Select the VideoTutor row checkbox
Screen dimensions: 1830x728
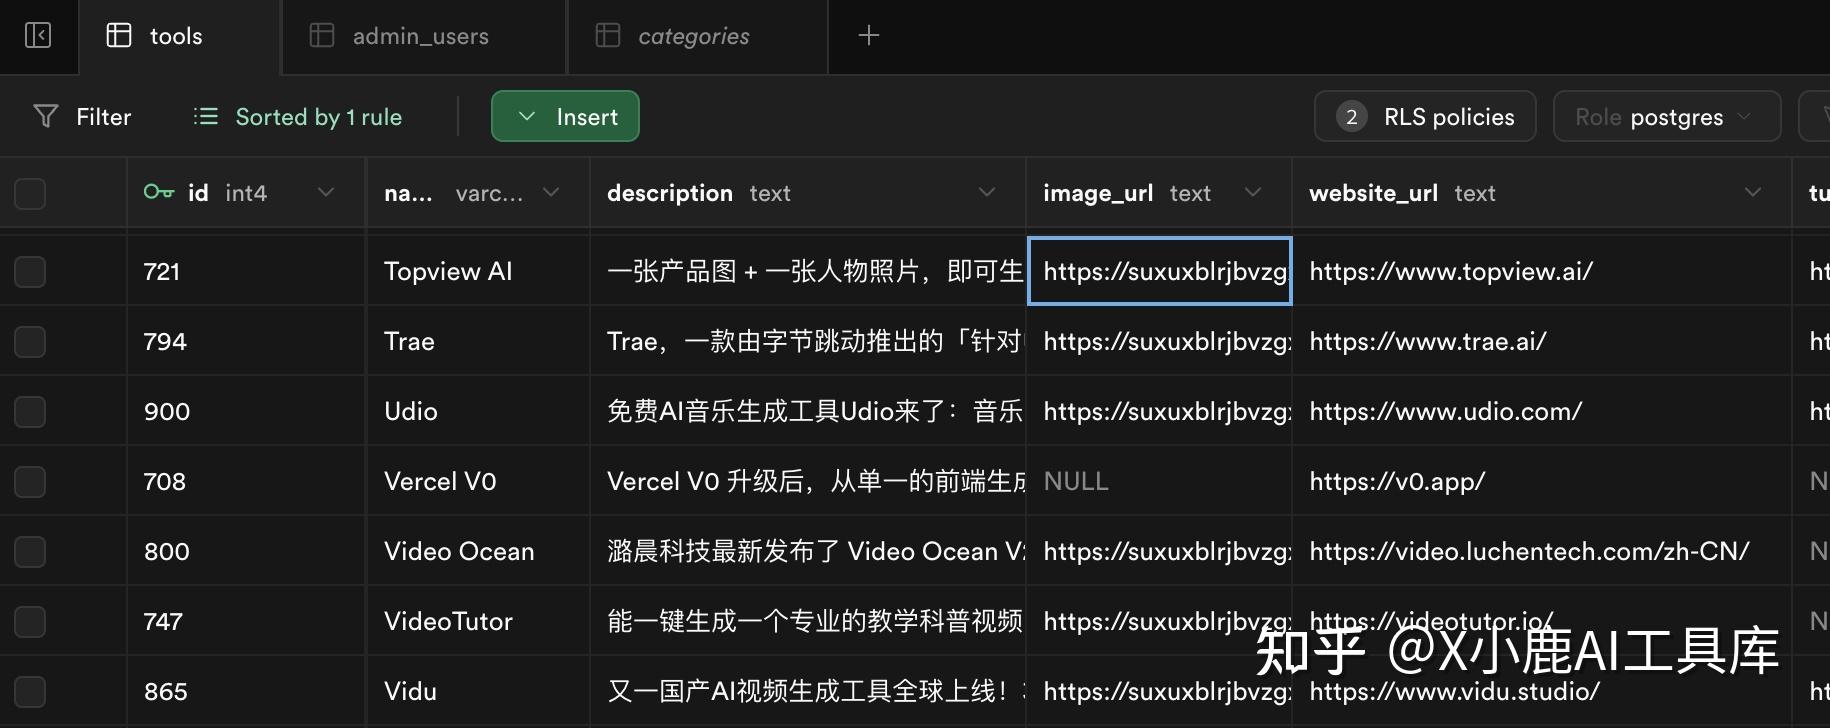[30, 621]
